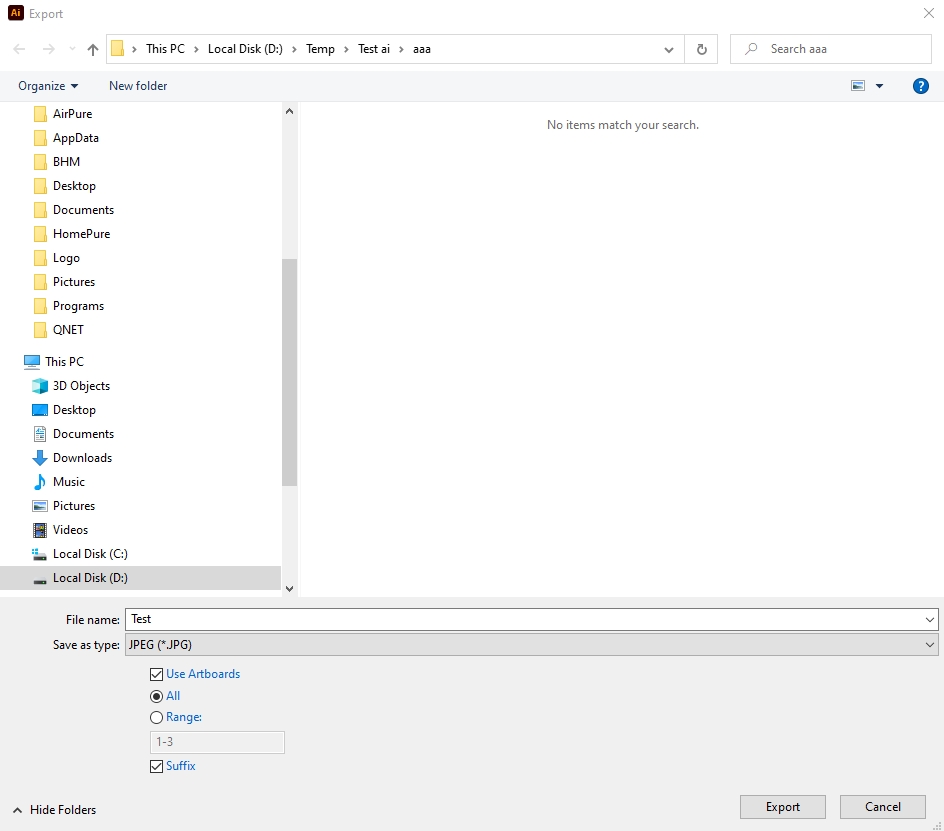The width and height of the screenshot is (944, 831).
Task: Click Temp in the breadcrumb path
Action: click(320, 48)
